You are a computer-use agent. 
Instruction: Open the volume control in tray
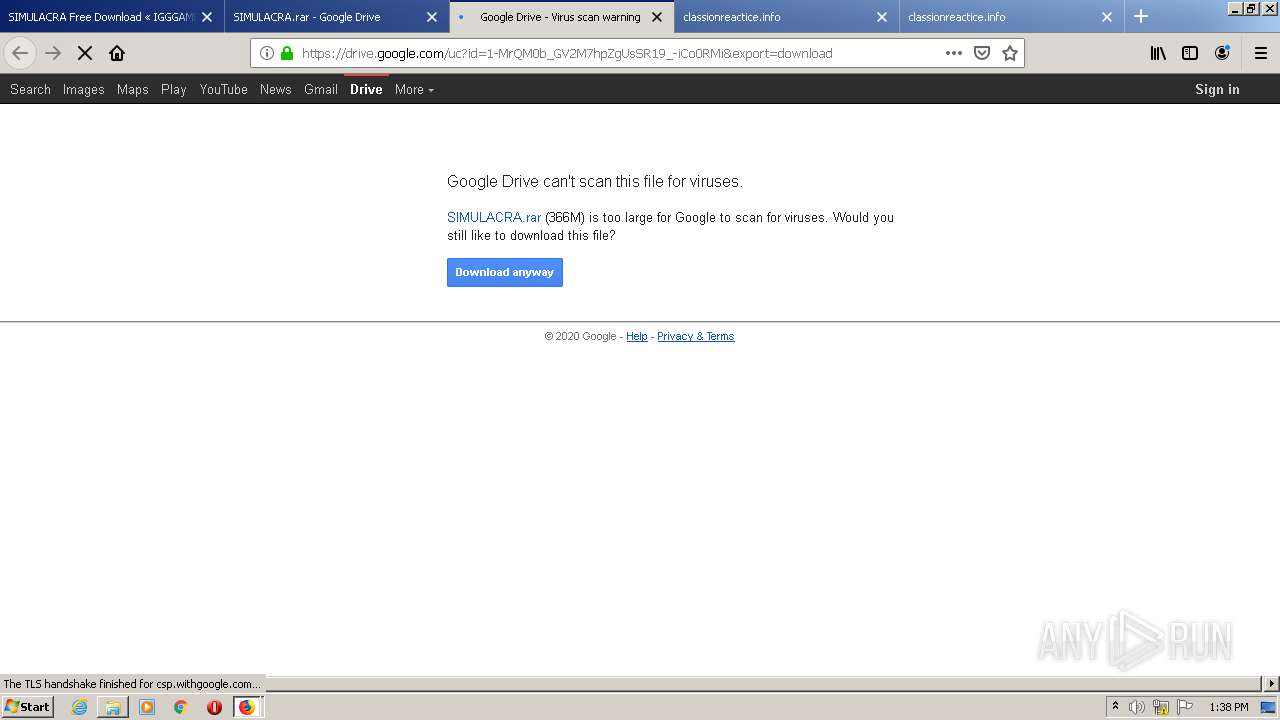pos(1137,707)
